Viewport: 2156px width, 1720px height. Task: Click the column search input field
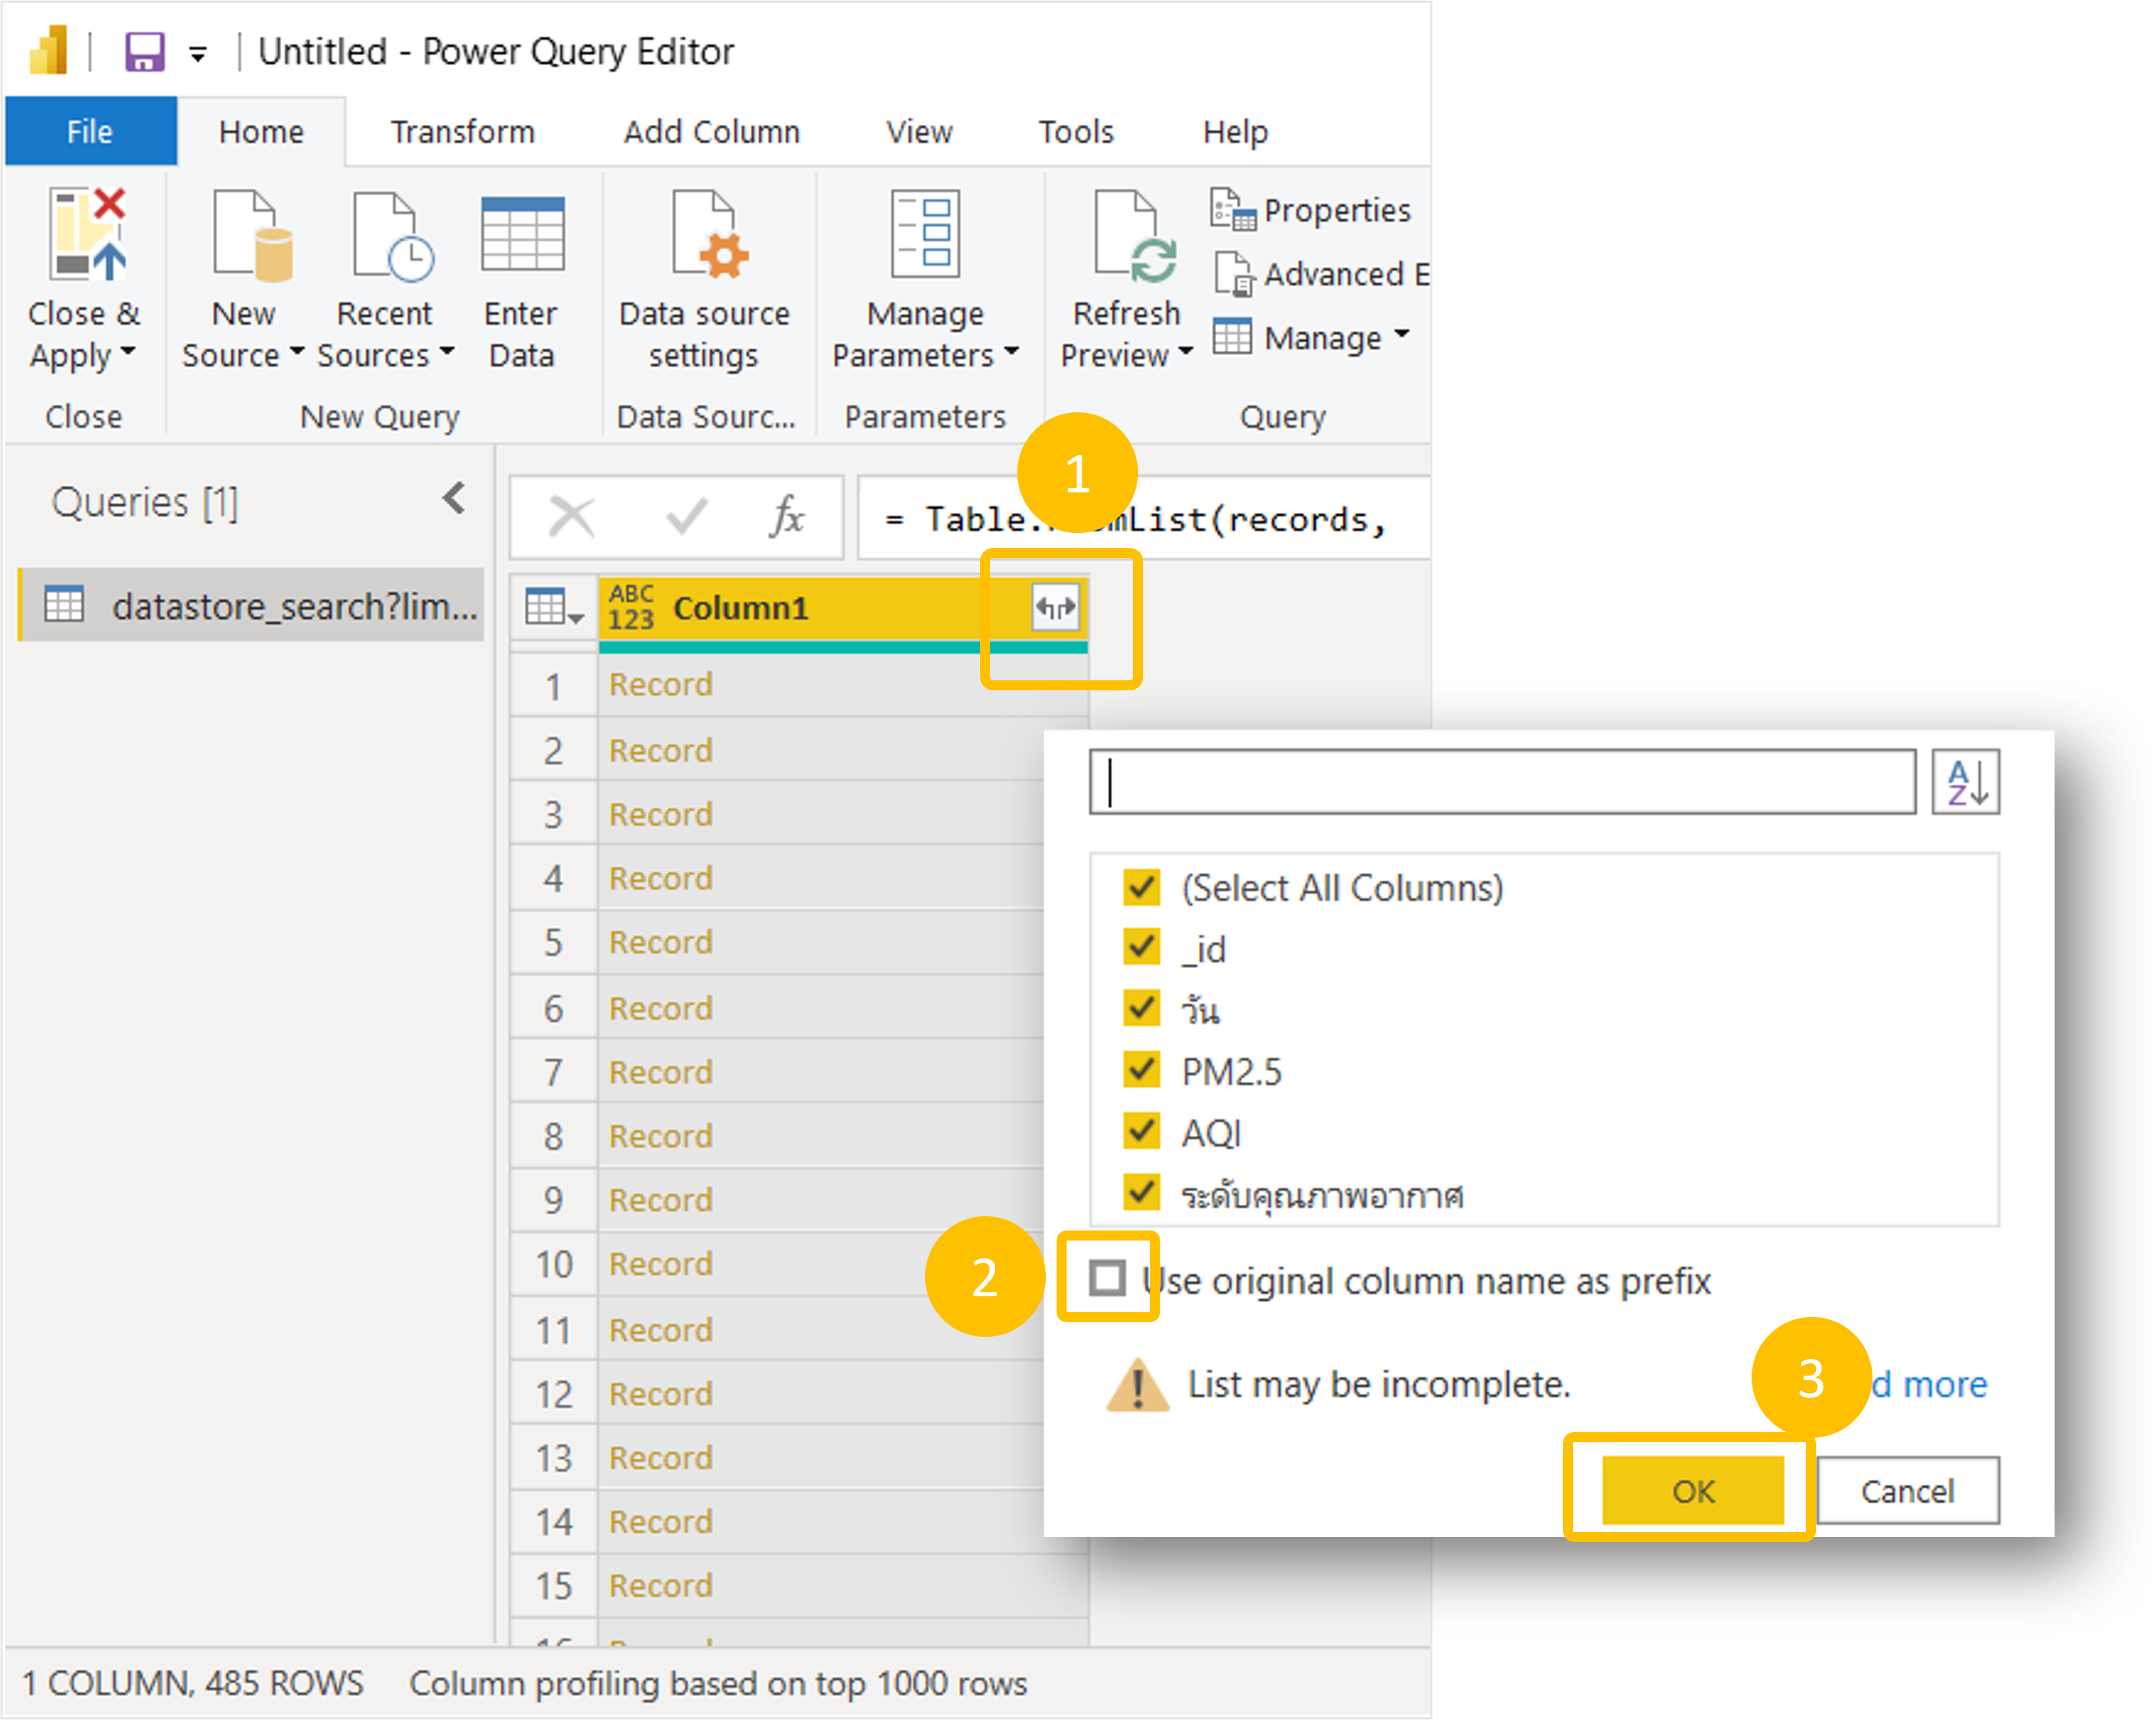point(1502,782)
